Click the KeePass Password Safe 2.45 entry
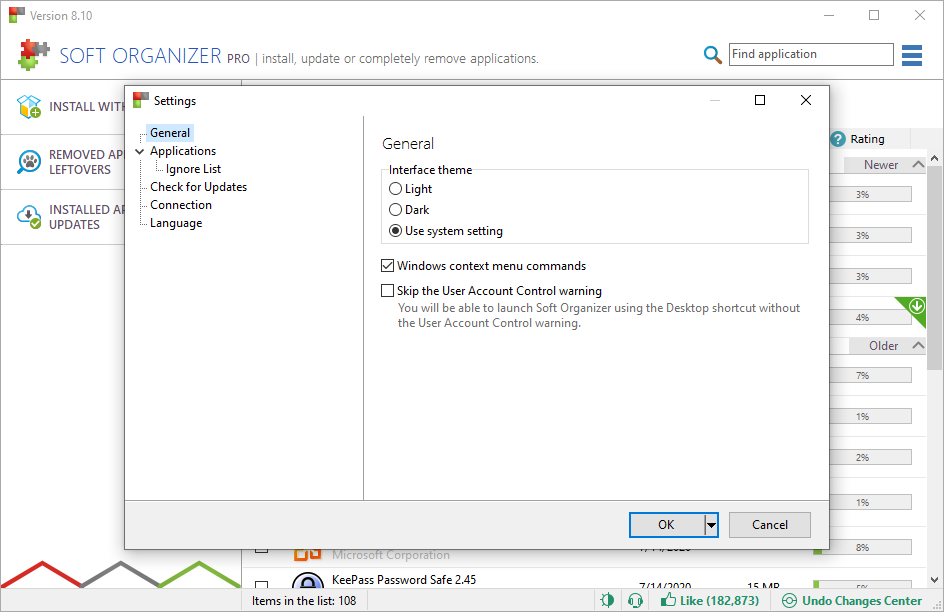944x612 pixels. pos(404,580)
